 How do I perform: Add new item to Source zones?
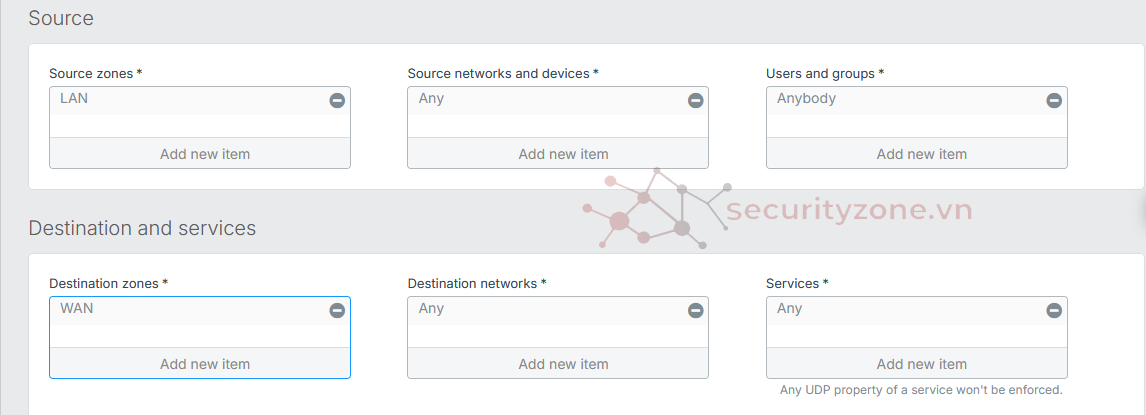(x=204, y=154)
